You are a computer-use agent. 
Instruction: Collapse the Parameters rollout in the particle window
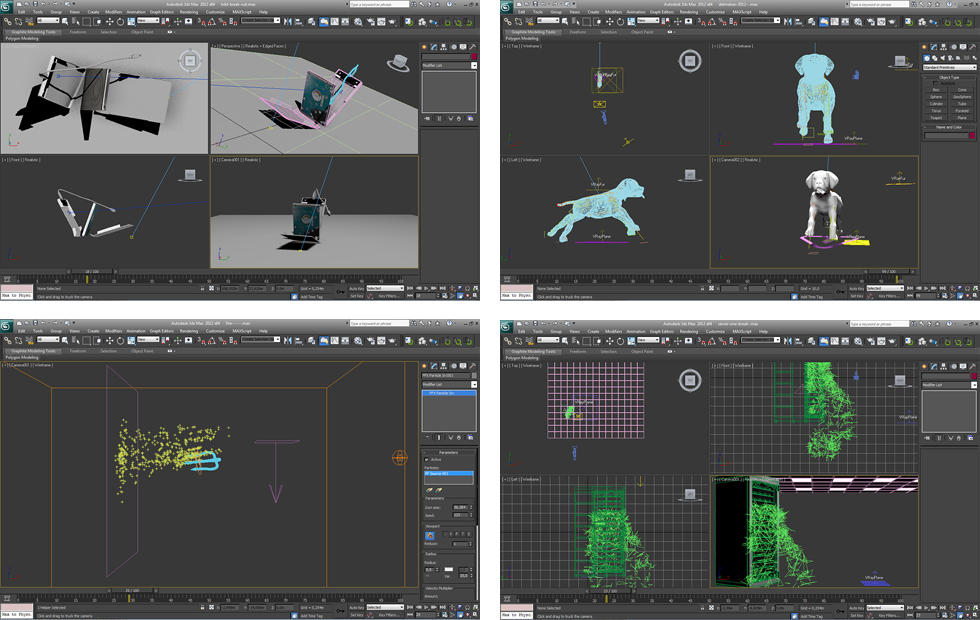click(448, 451)
